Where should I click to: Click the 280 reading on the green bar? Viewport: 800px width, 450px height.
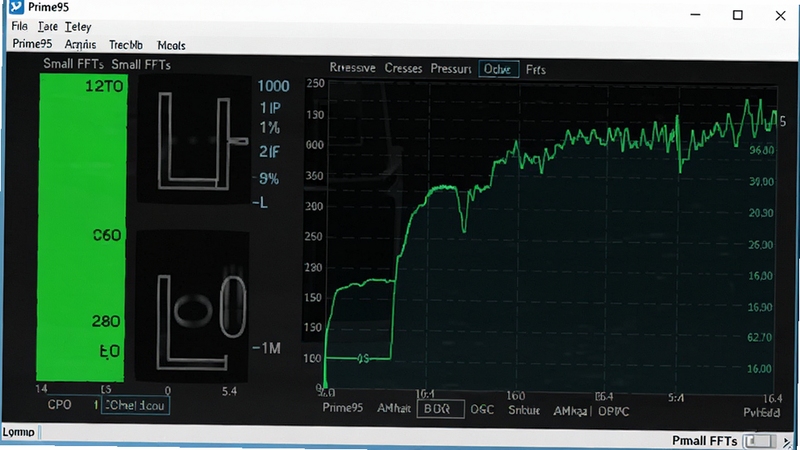coord(106,321)
